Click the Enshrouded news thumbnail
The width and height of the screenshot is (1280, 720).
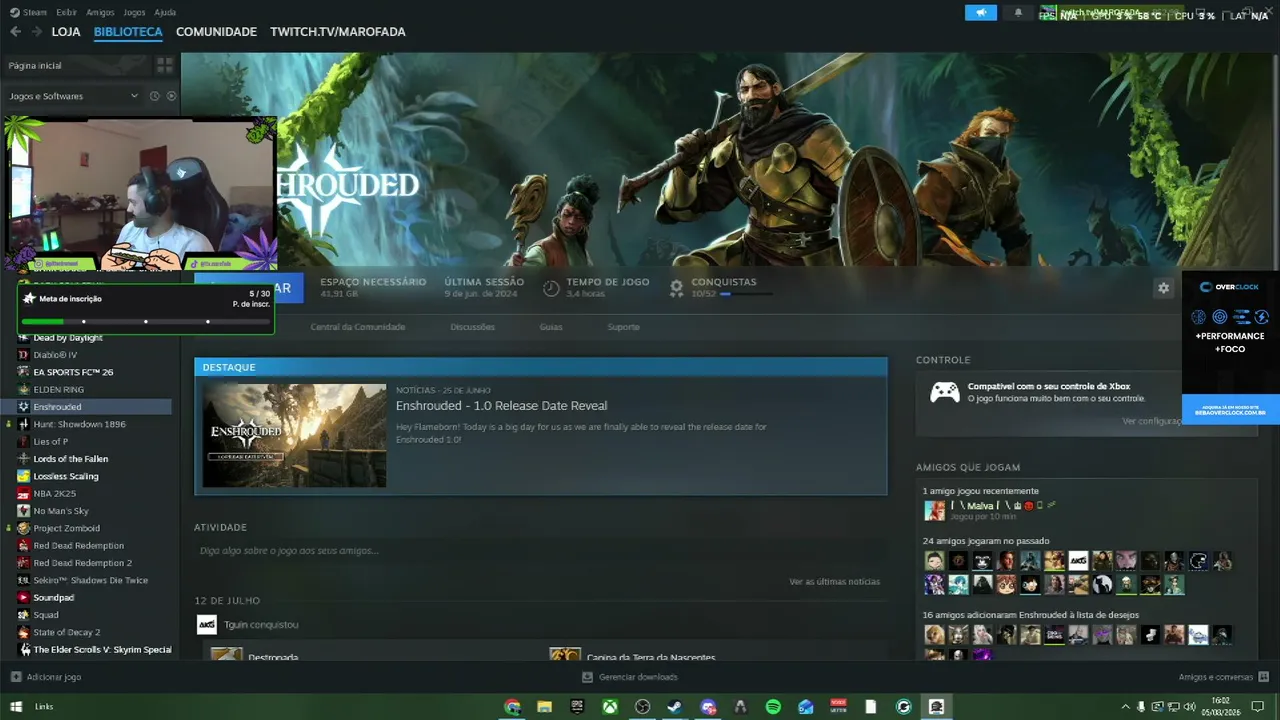tap(294, 436)
